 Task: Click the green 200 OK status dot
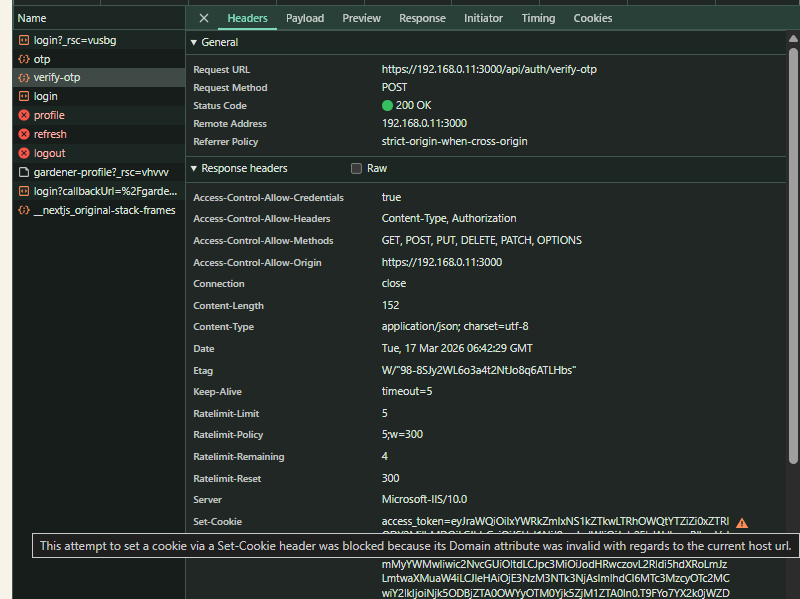pyautogui.click(x=387, y=106)
